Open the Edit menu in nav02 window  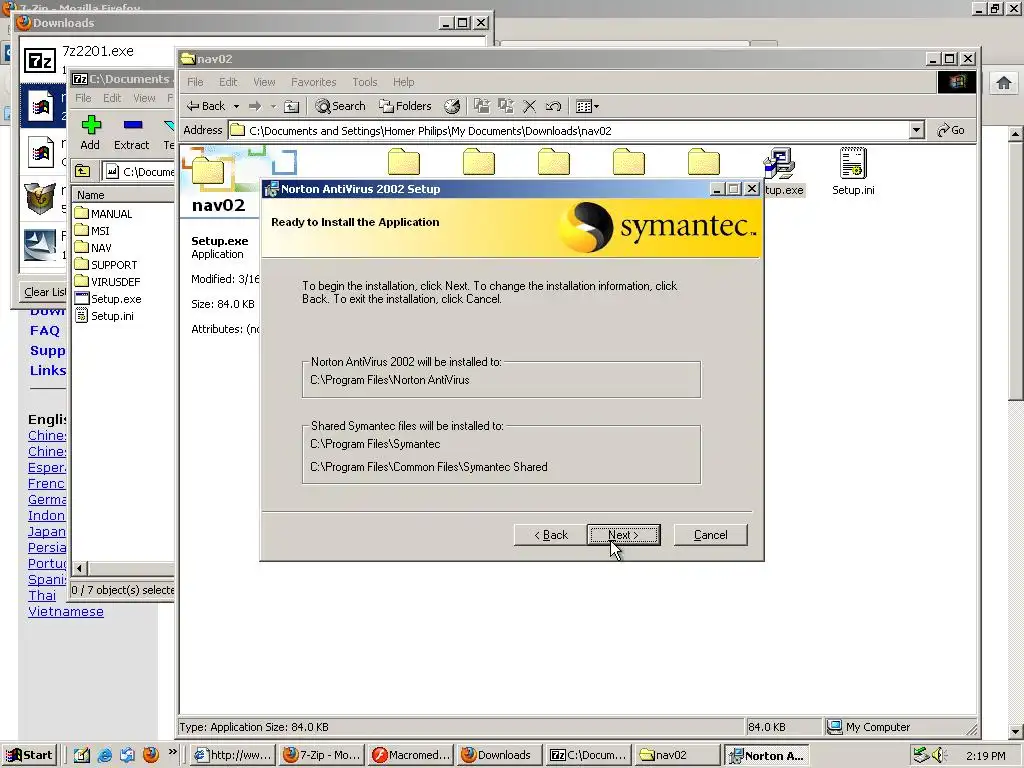click(228, 82)
